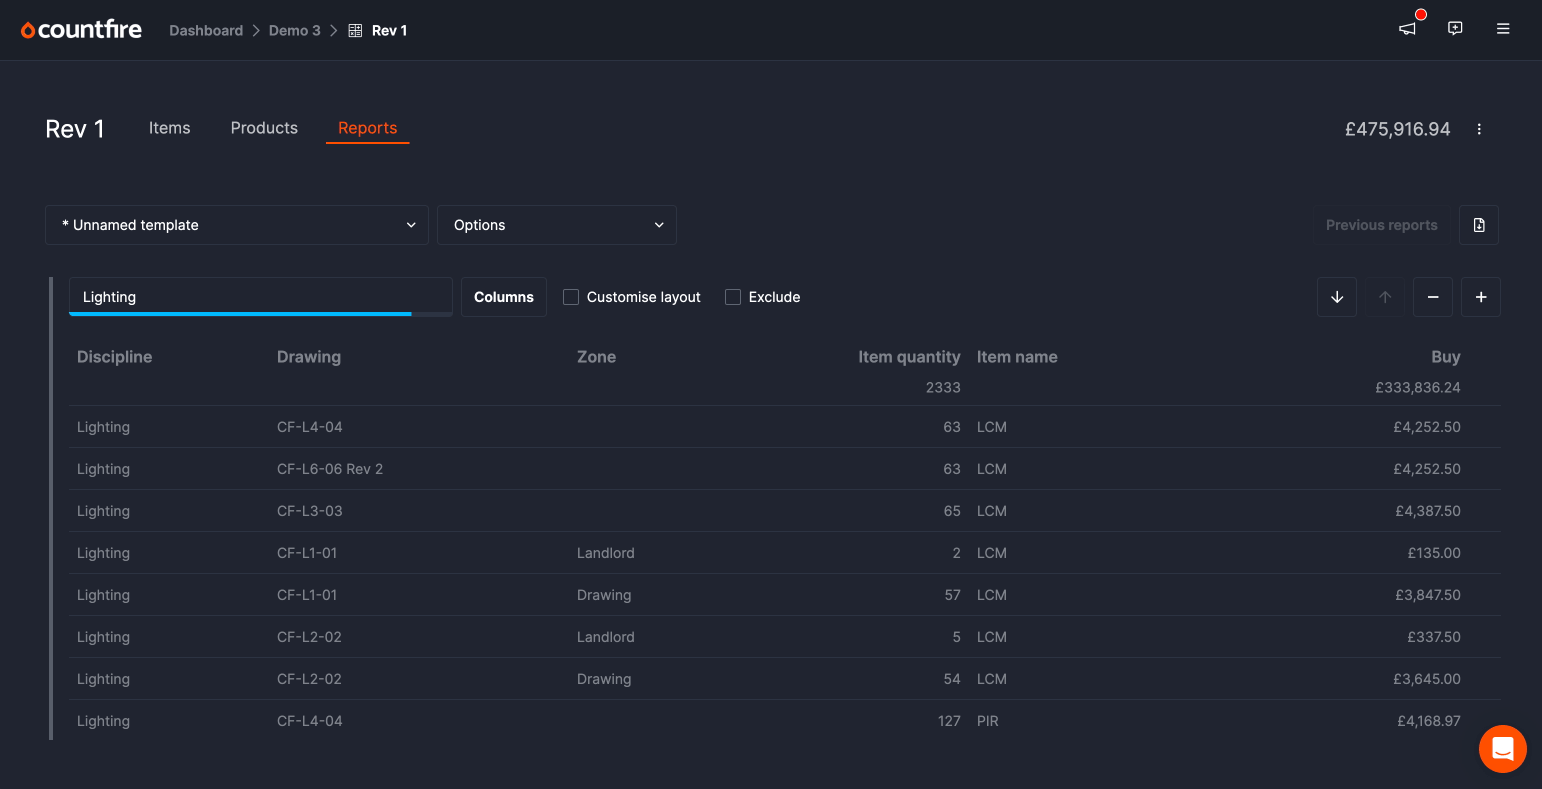Click the Countfire logo

click(81, 30)
